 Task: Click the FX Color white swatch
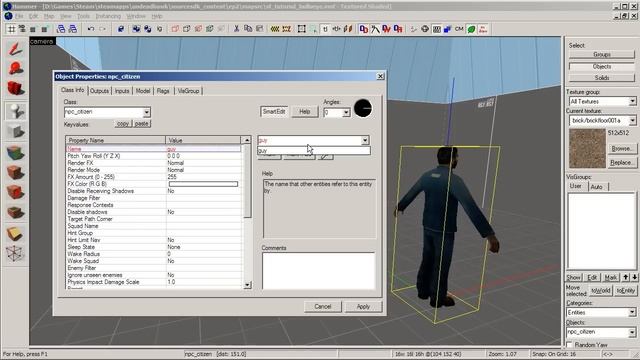coord(203,184)
